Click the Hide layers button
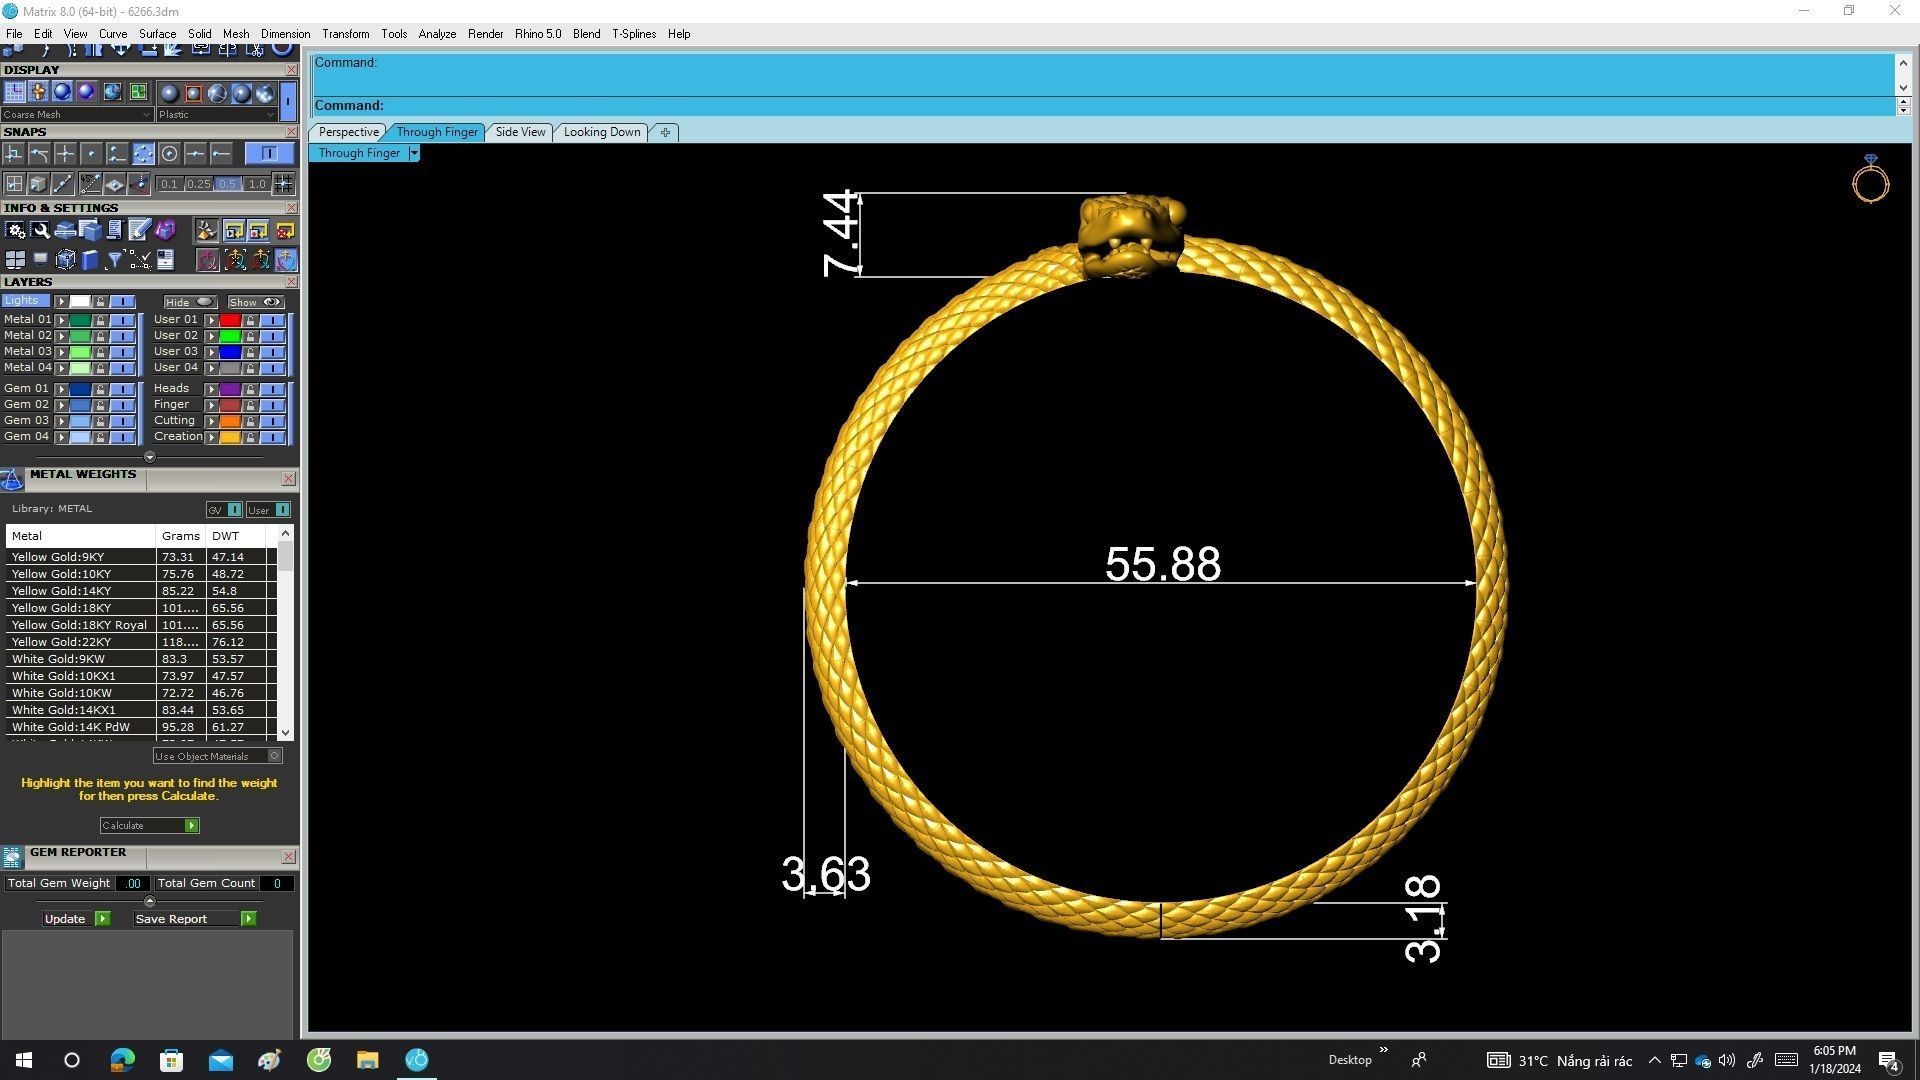The image size is (1920, 1080). [x=190, y=302]
